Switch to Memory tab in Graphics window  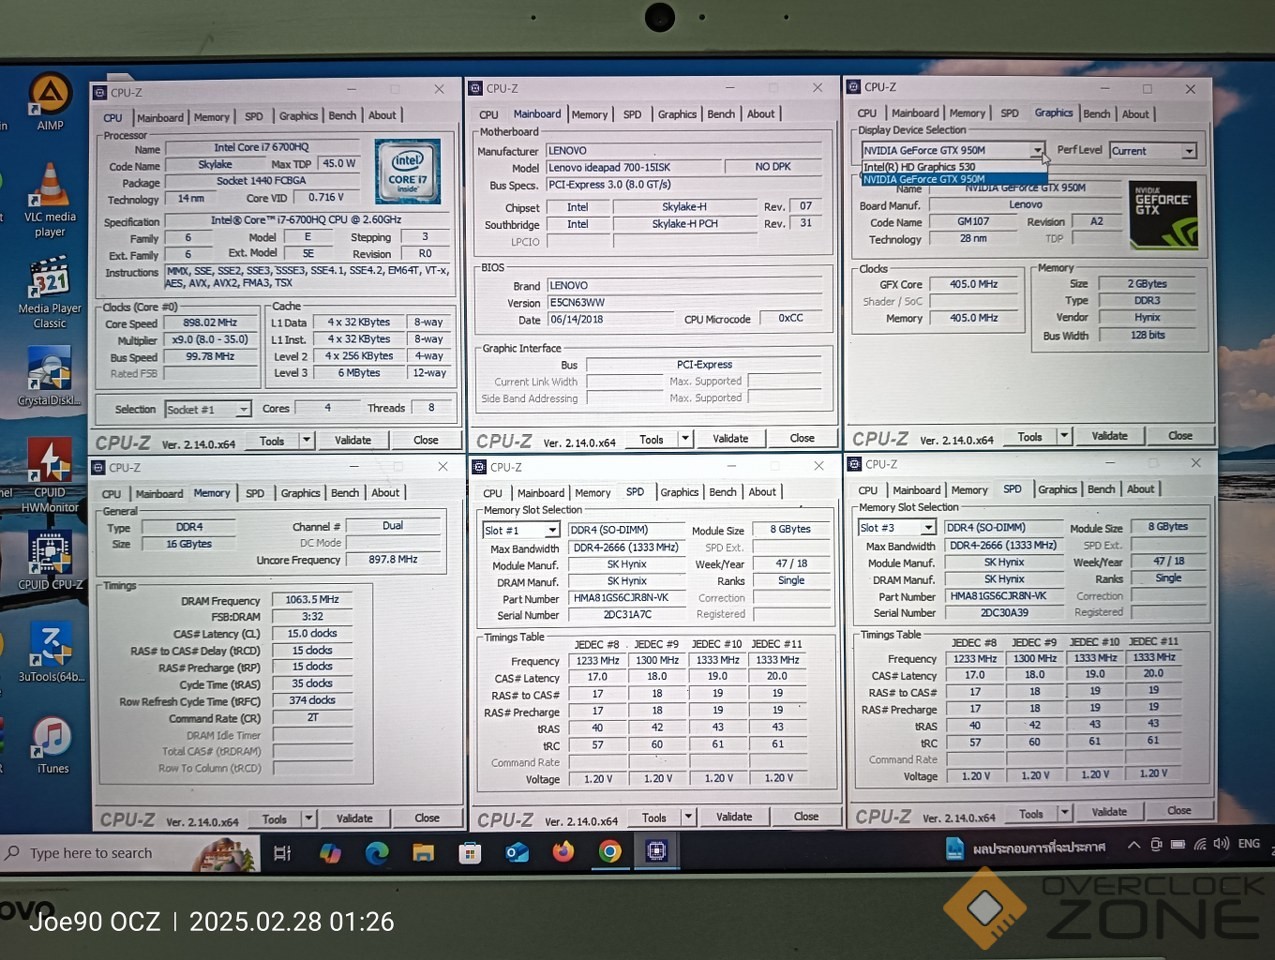[x=967, y=114]
